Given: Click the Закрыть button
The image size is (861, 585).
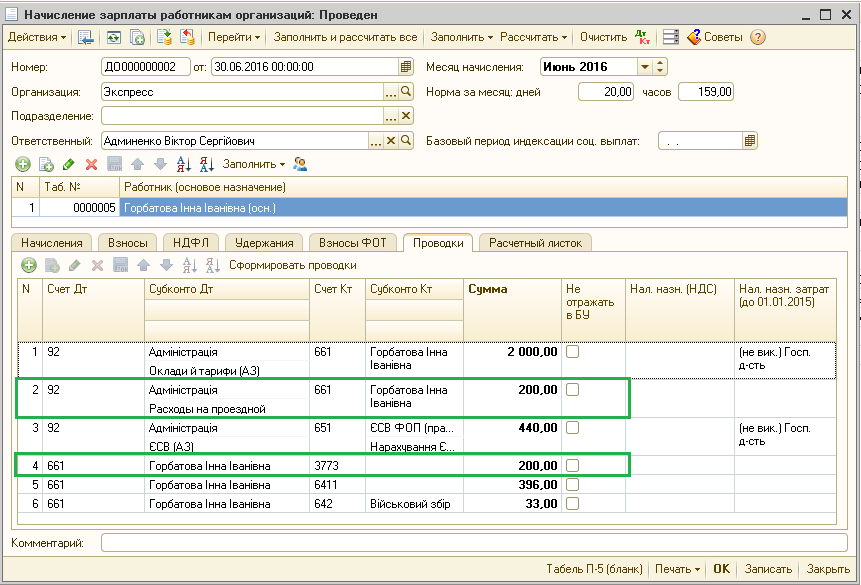Looking at the screenshot, I should click(x=828, y=569).
